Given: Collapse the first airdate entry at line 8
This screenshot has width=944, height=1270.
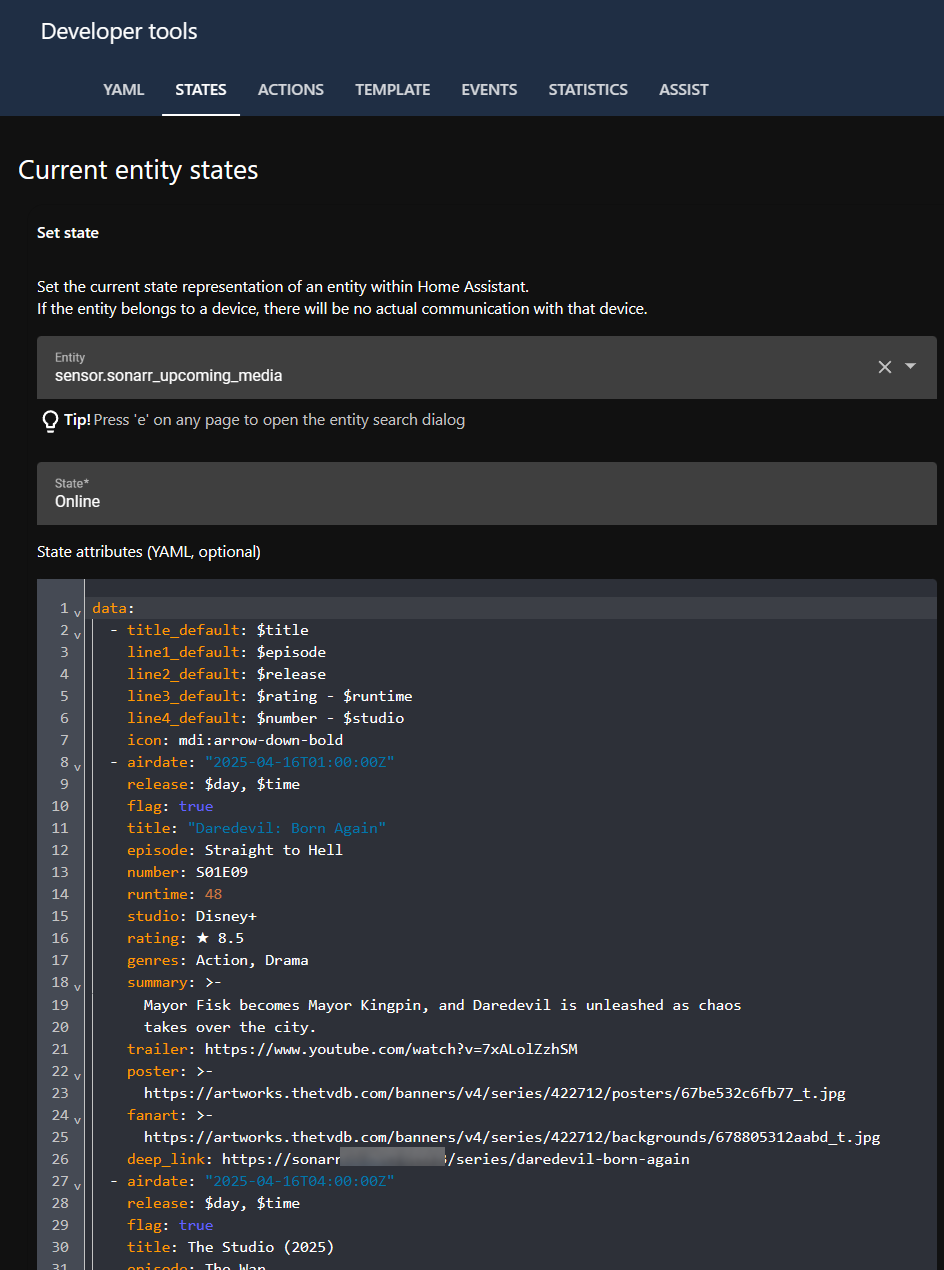Looking at the screenshot, I should pos(78,767).
